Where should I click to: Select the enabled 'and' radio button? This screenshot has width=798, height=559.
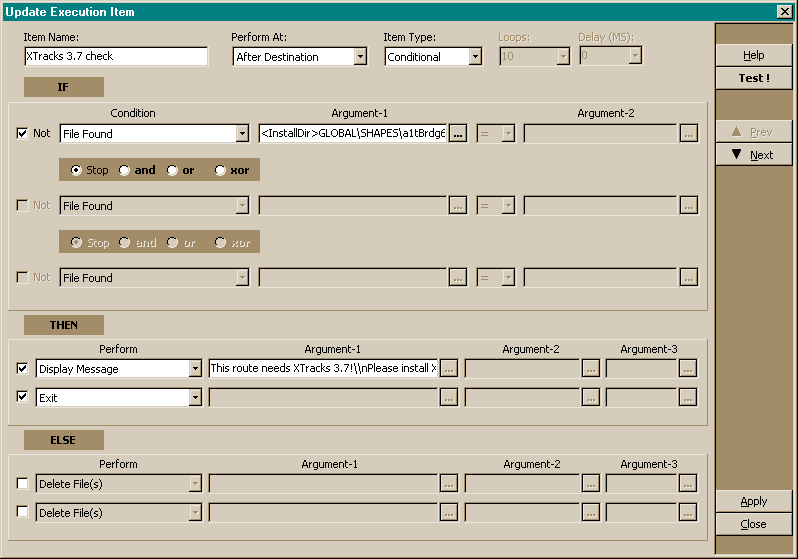(124, 170)
